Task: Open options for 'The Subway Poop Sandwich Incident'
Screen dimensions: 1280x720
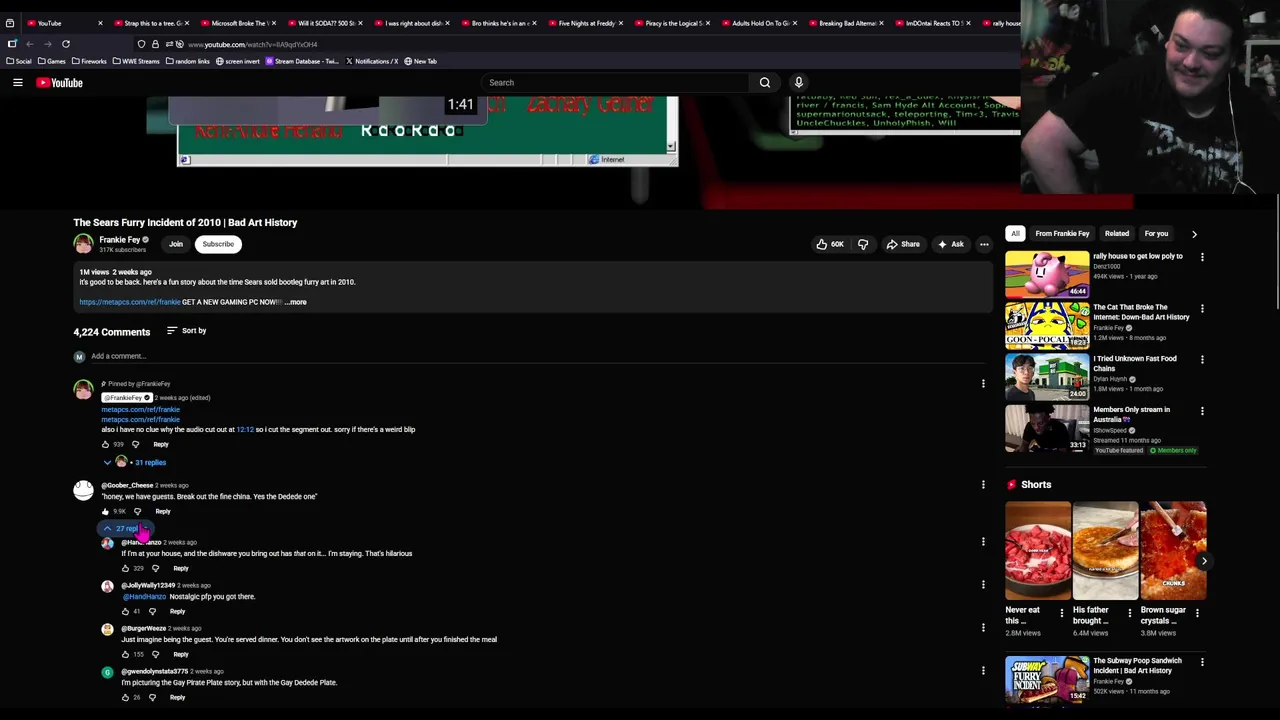Action: pyautogui.click(x=1202, y=662)
